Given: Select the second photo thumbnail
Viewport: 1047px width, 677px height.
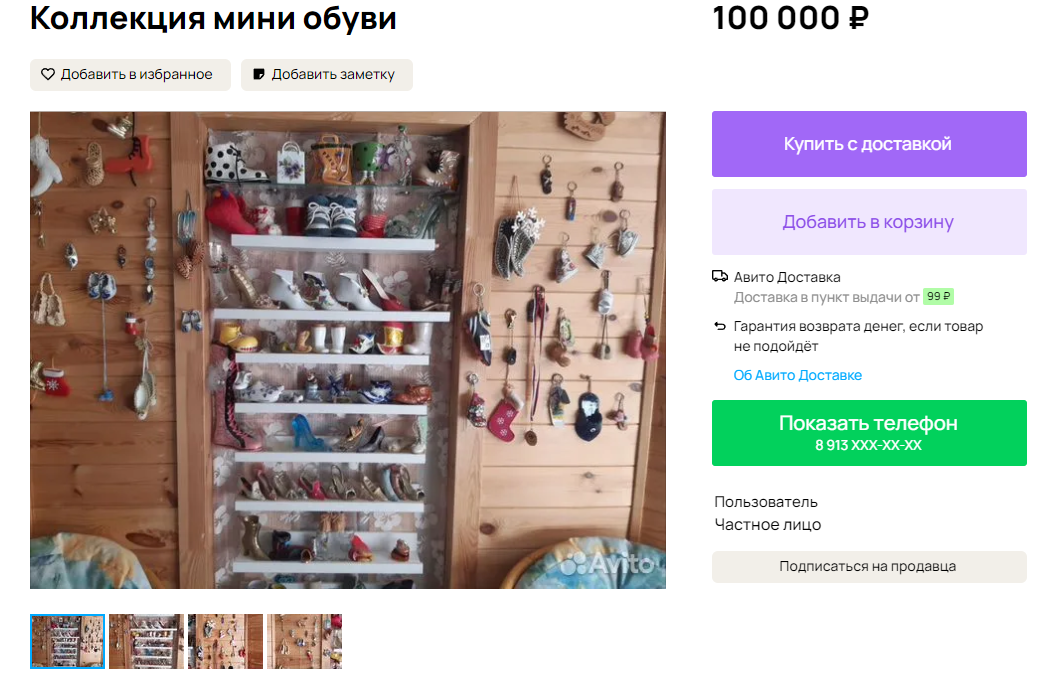Looking at the screenshot, I should click(x=146, y=642).
